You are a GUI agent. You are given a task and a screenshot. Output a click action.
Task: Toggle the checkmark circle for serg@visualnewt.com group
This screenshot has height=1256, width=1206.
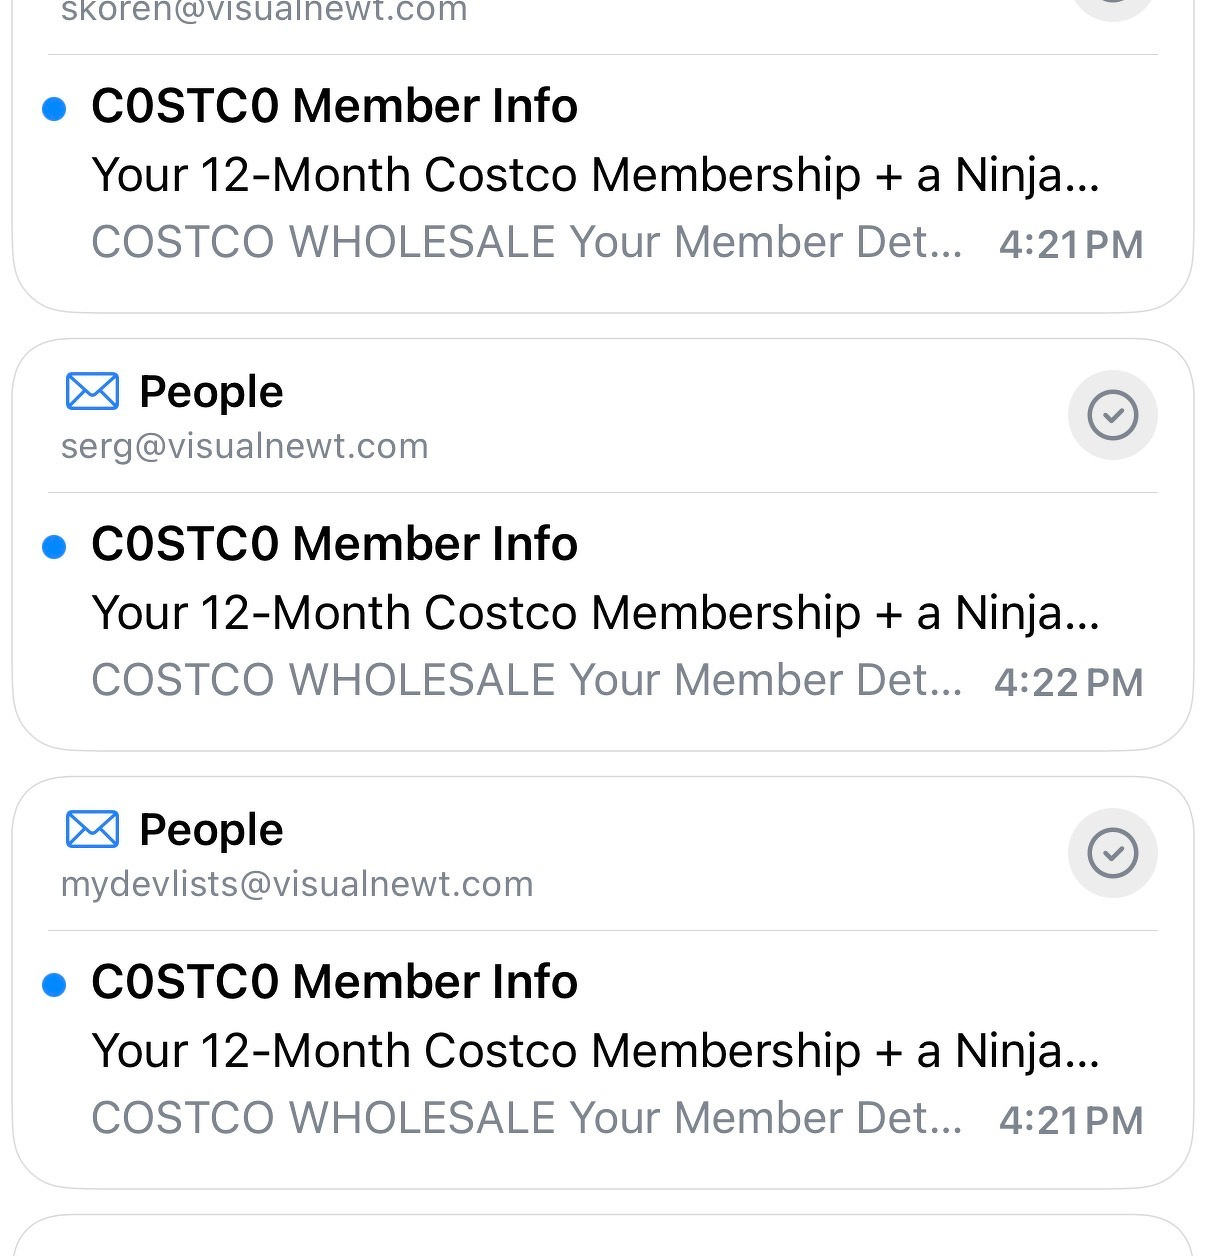pos(1112,415)
